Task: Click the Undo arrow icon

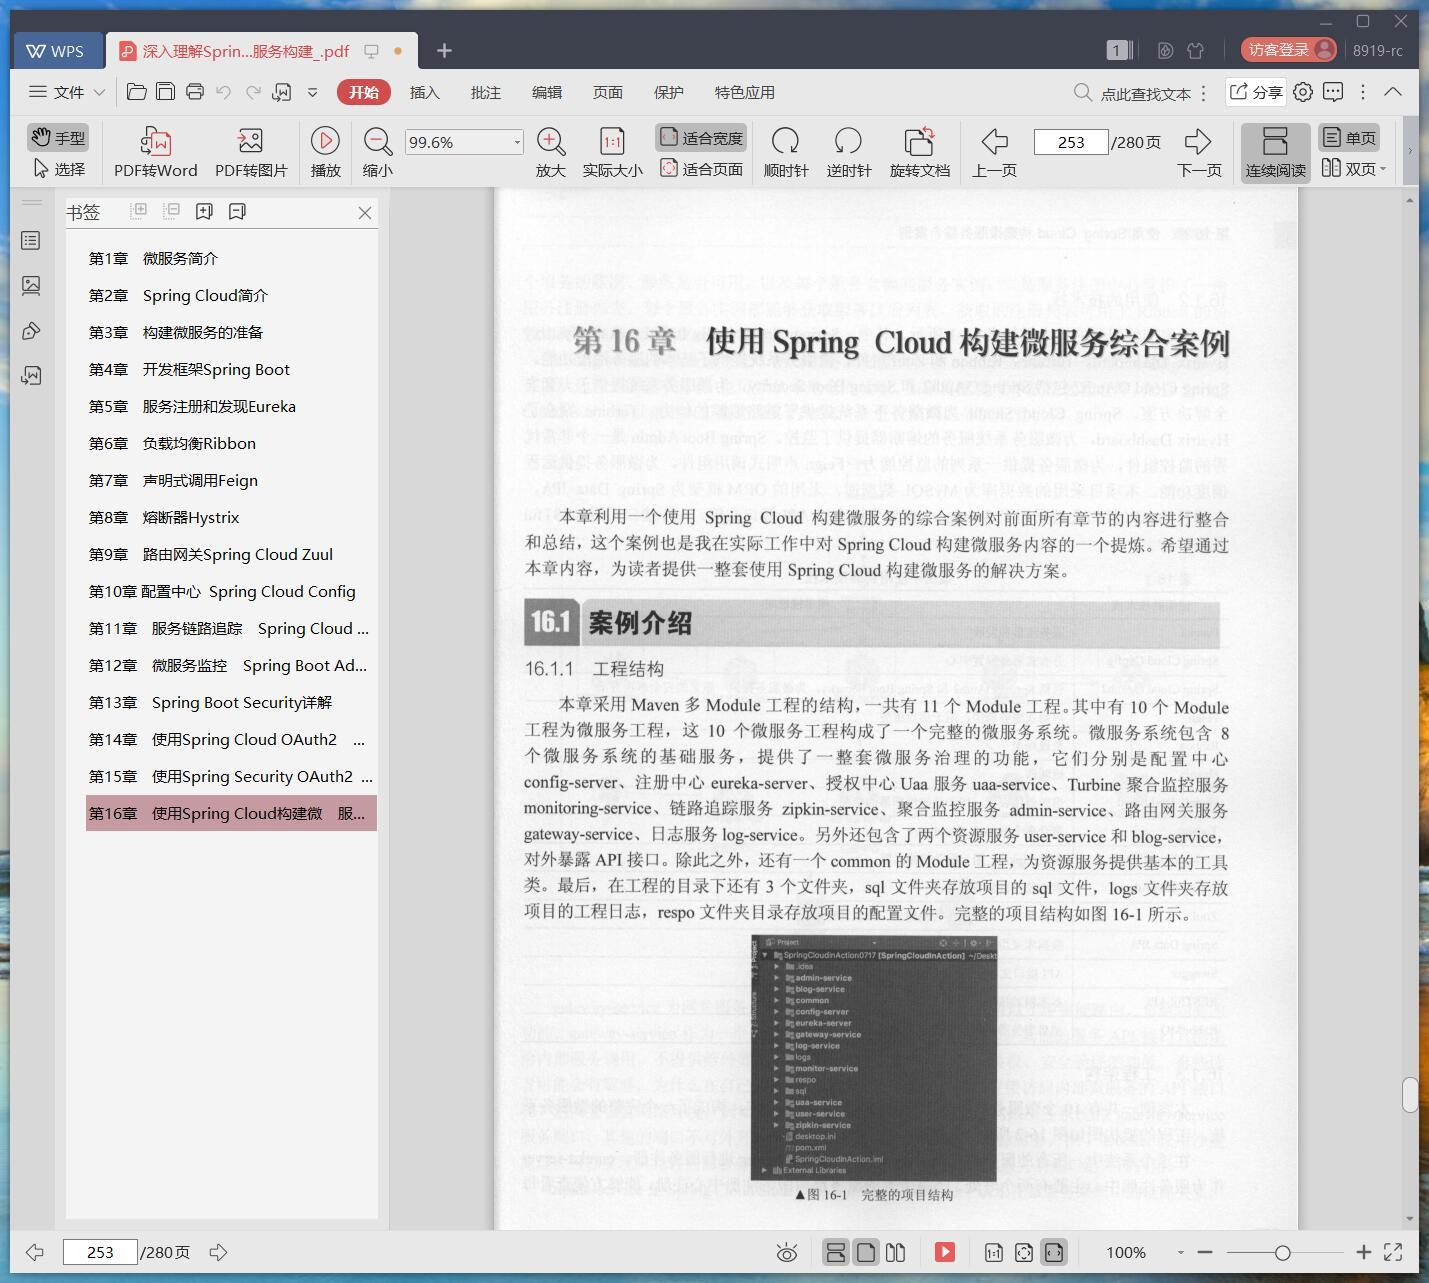Action: (x=224, y=92)
